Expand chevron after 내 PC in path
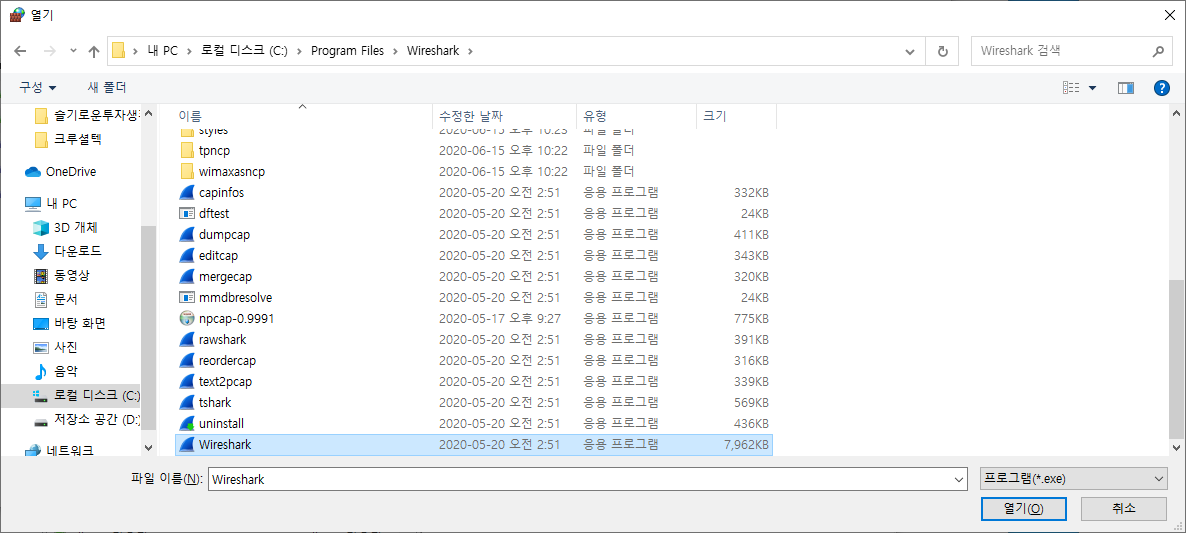 188,51
